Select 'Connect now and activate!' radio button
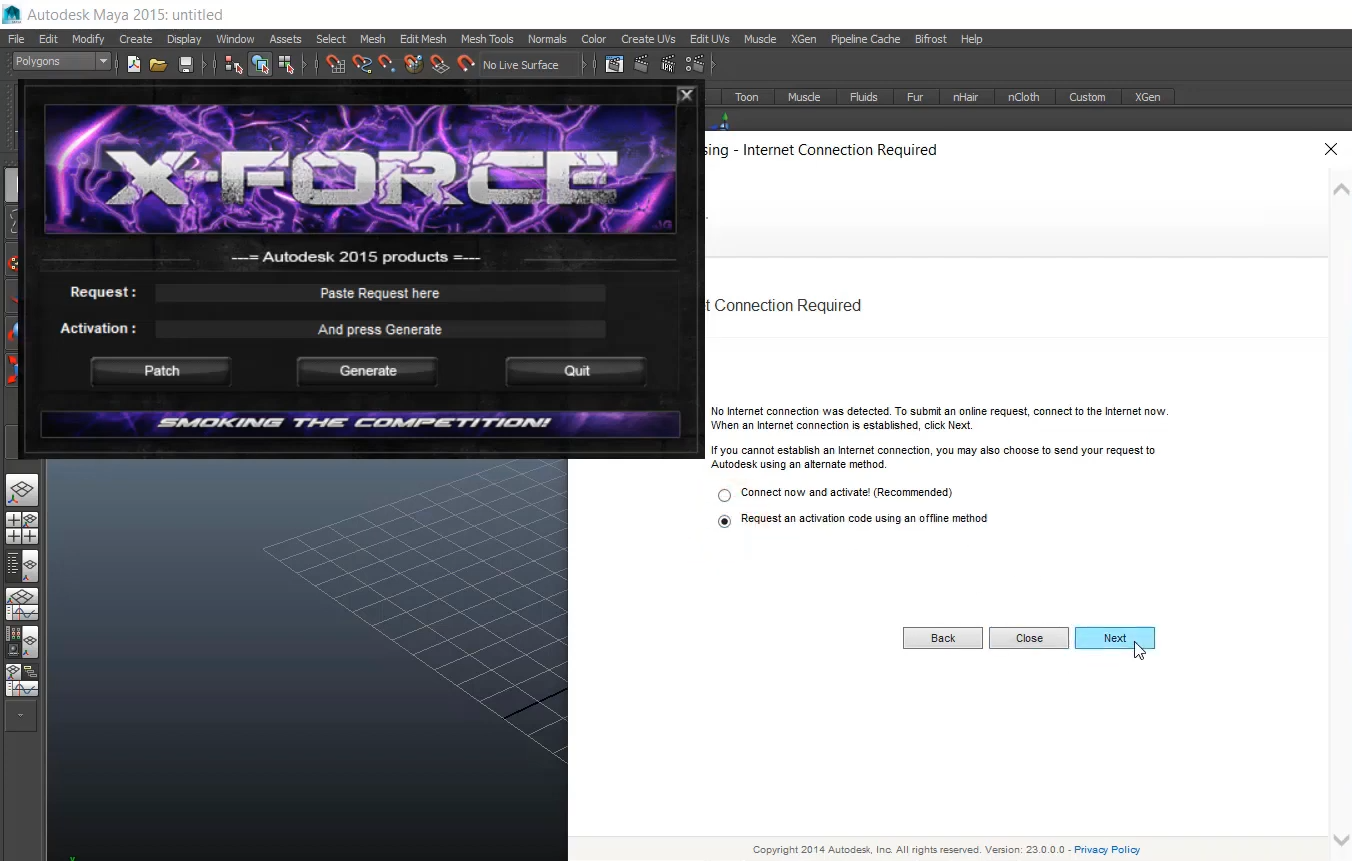Screen dimensions: 1352x861 pyautogui.click(x=725, y=495)
